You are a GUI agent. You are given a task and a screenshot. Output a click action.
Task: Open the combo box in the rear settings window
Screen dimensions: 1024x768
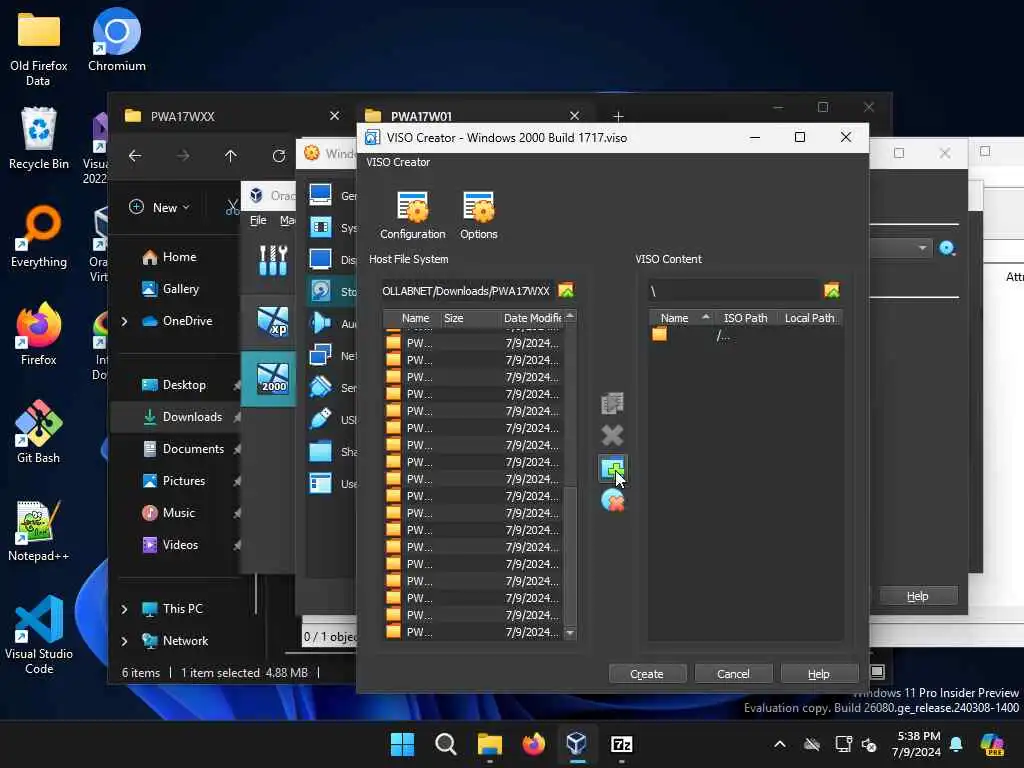click(x=901, y=248)
